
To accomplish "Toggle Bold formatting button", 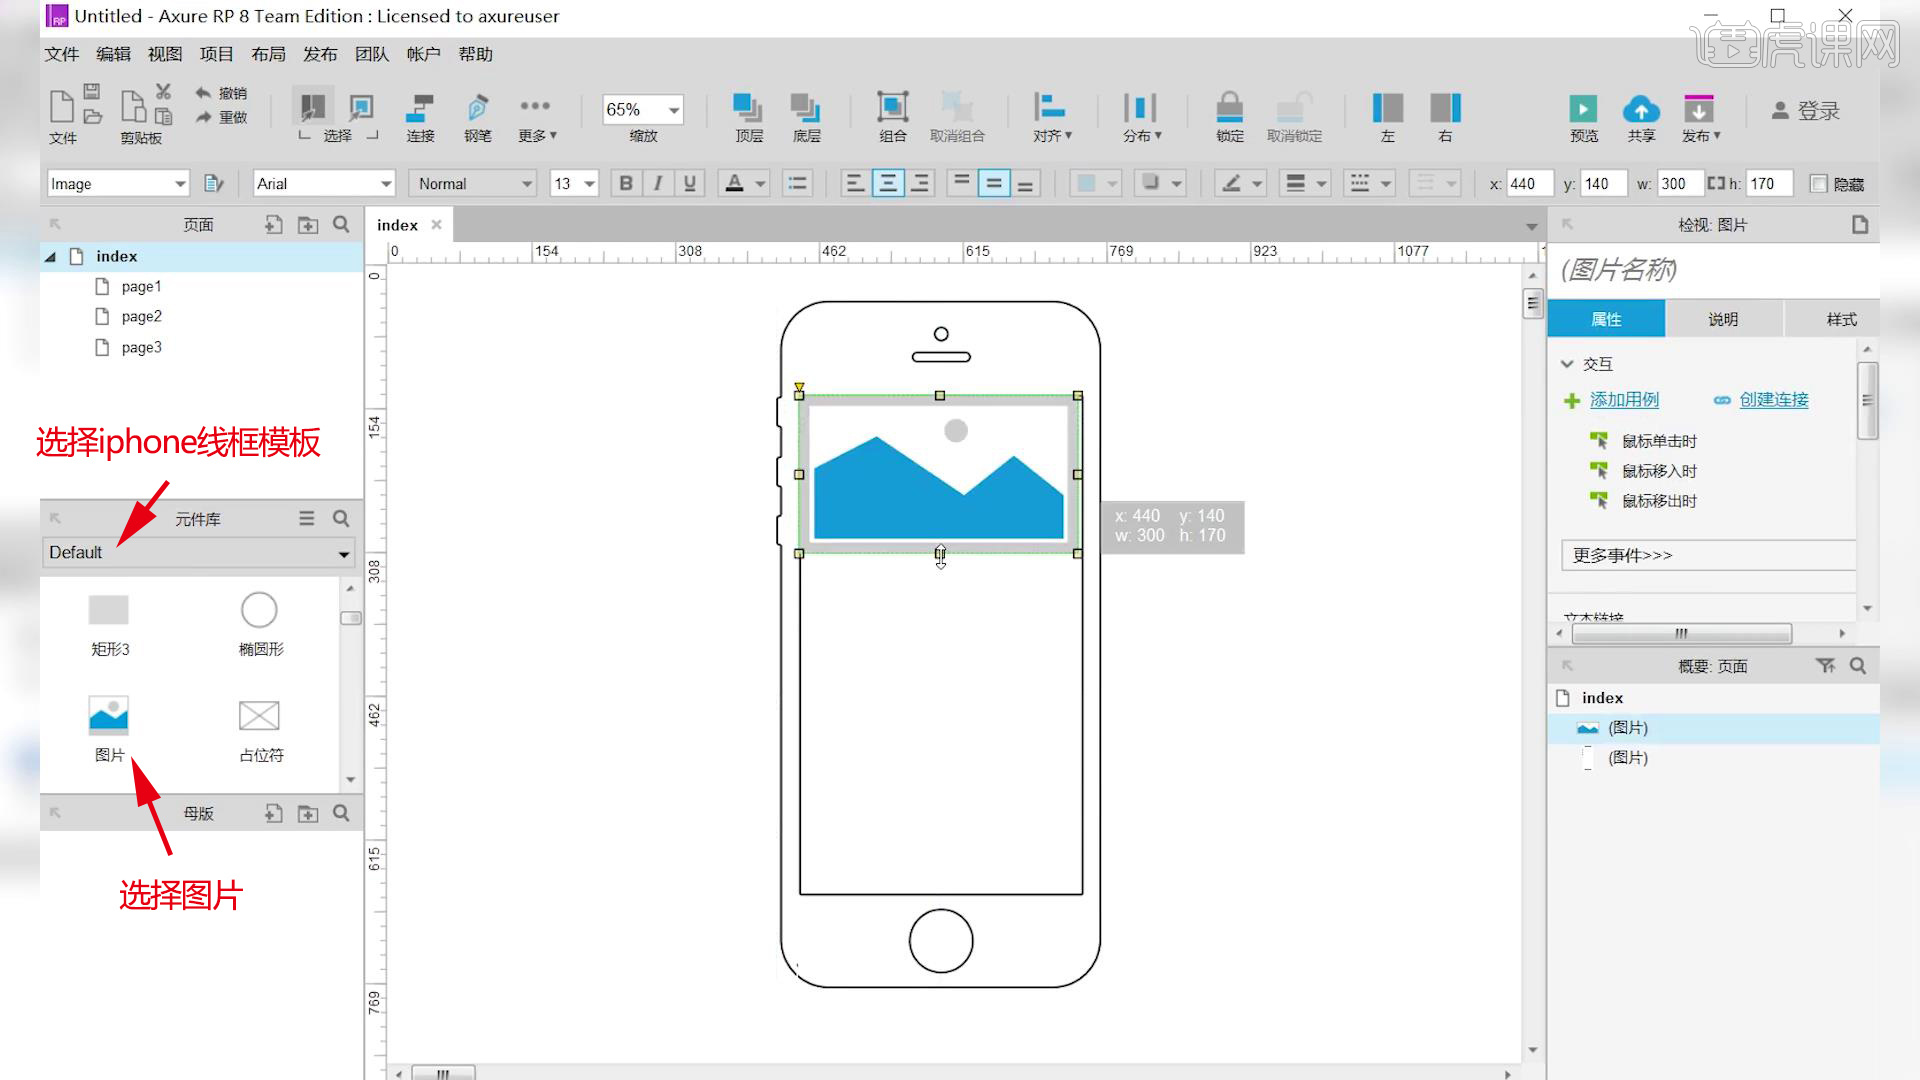I will 624,183.
